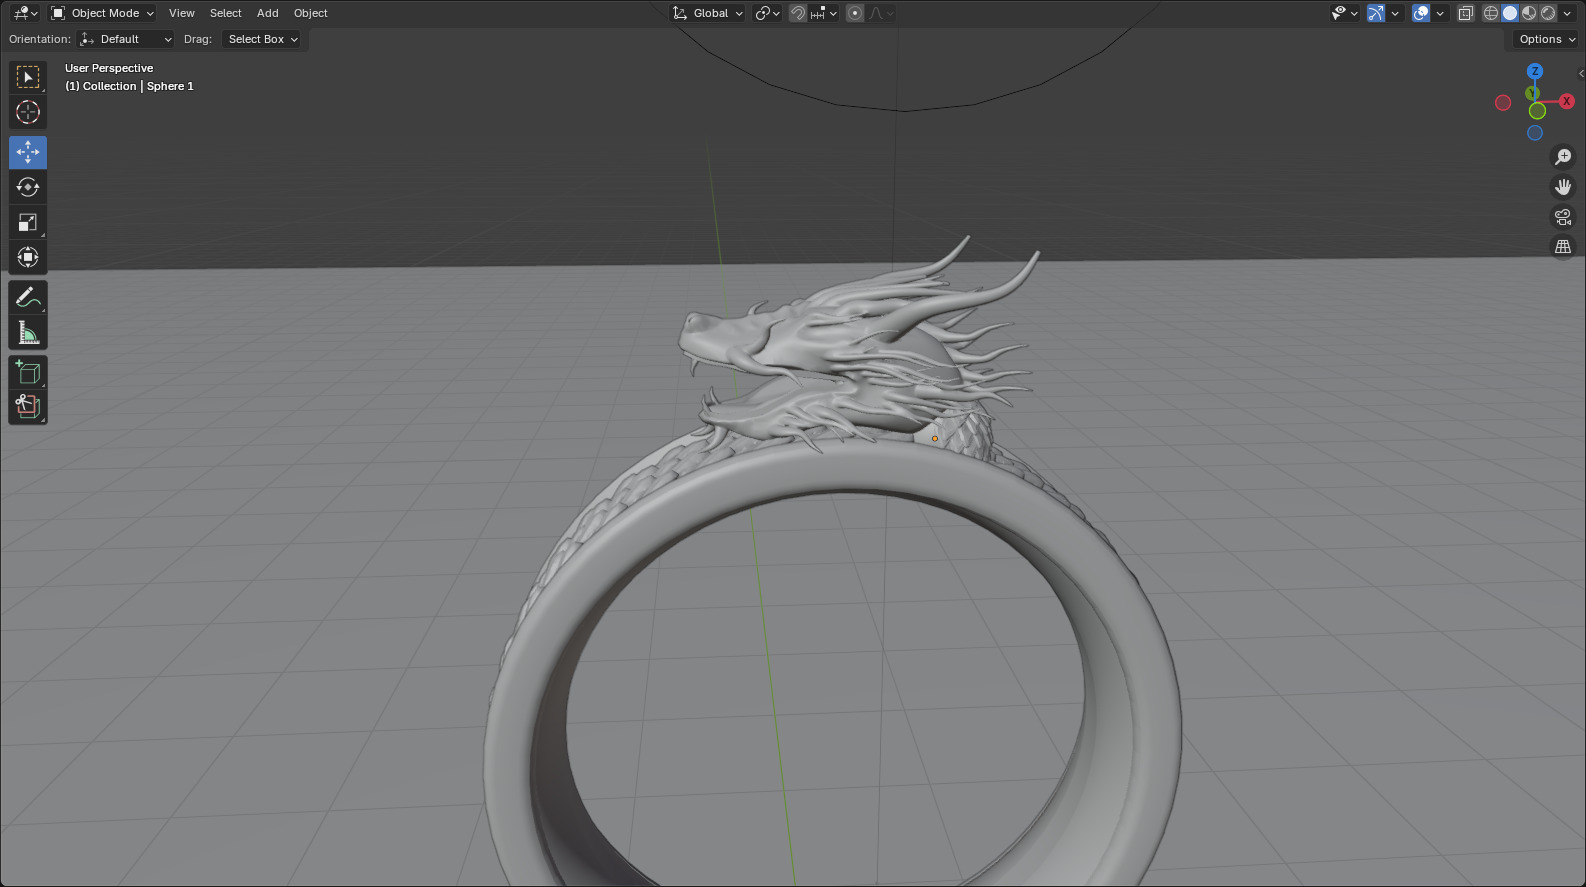
Task: Click '(1) Collection | Sphere 1' label
Action: 129,86
